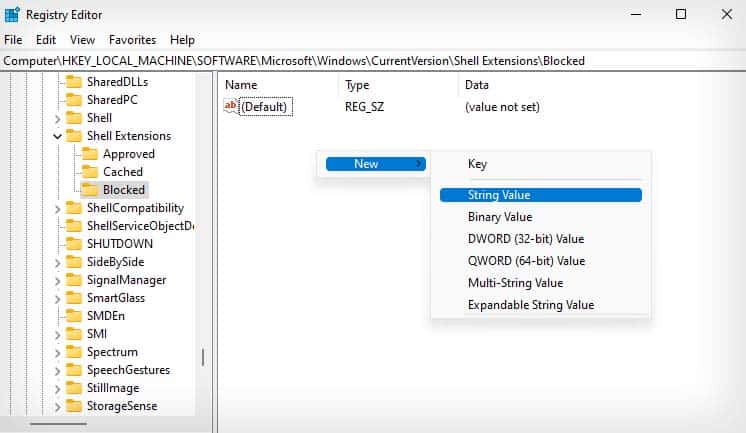The image size is (746, 433).
Task: Click the SHUTDOWN folder icon
Action: 74,244
